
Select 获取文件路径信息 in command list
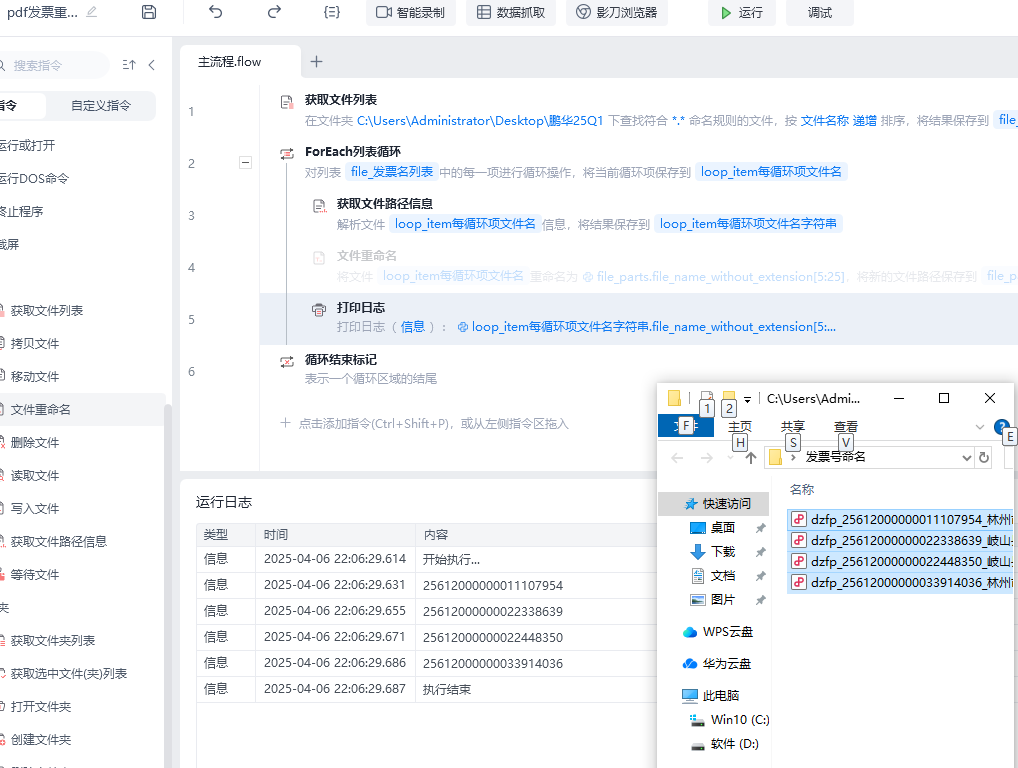pyautogui.click(x=59, y=542)
